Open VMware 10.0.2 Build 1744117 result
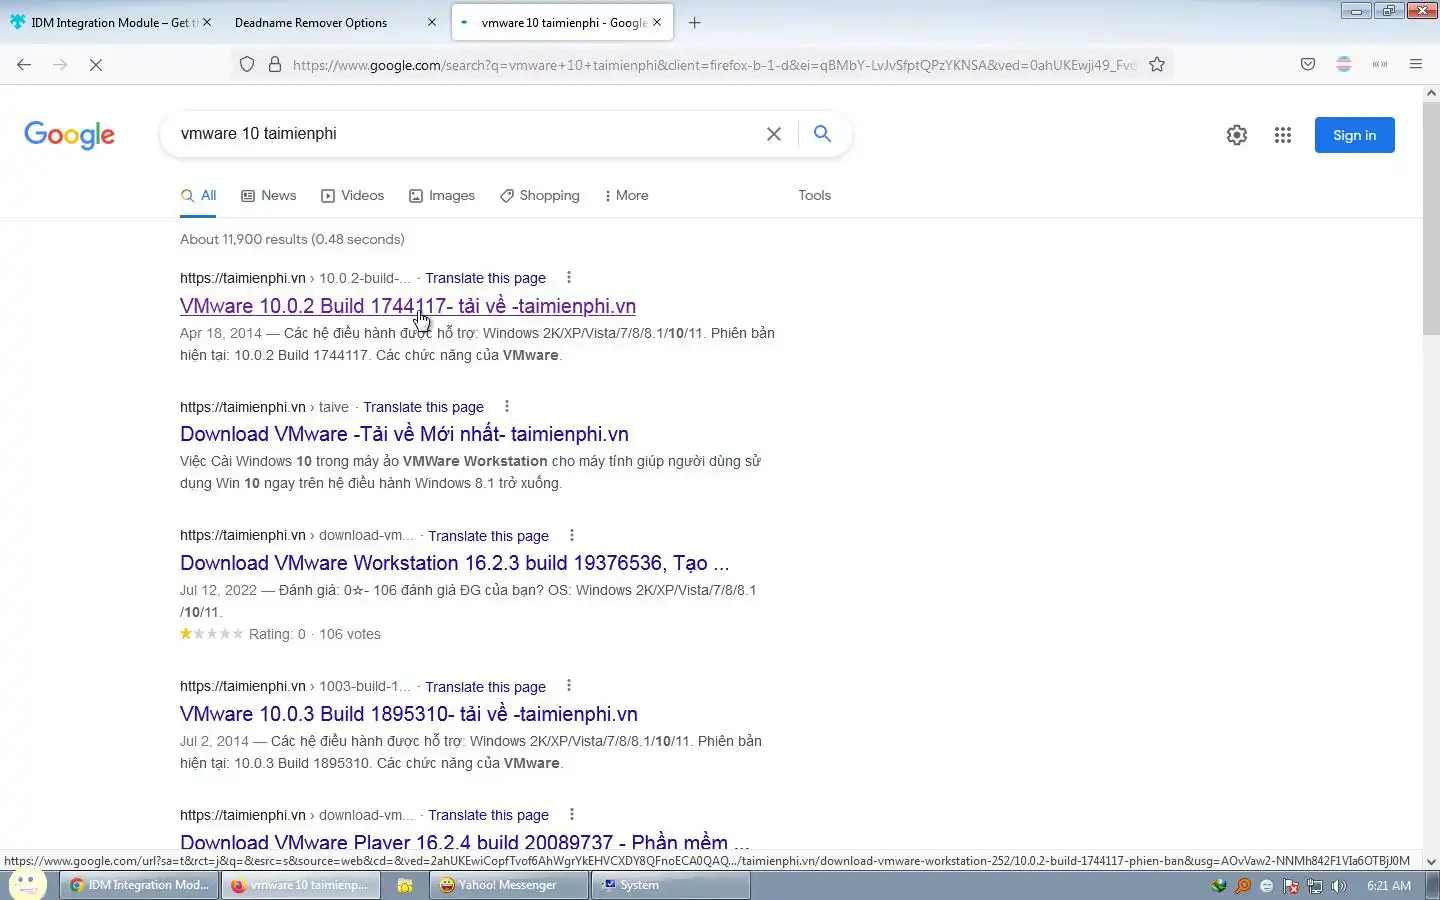The height and width of the screenshot is (900, 1440). [408, 306]
